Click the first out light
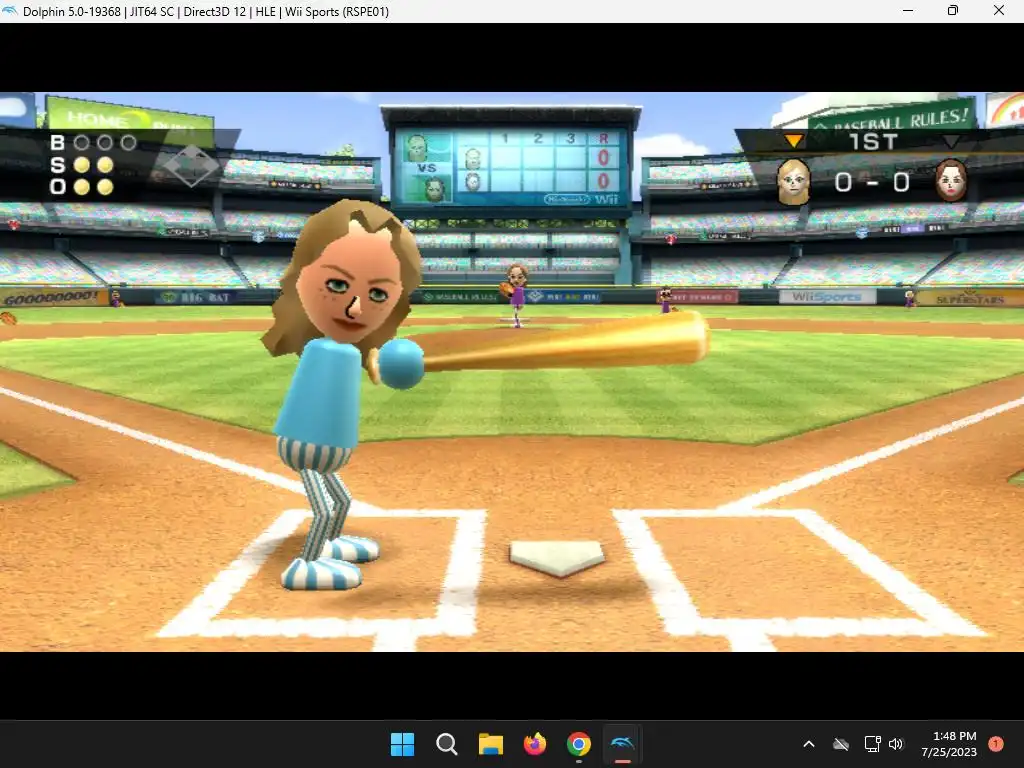 tap(82, 187)
